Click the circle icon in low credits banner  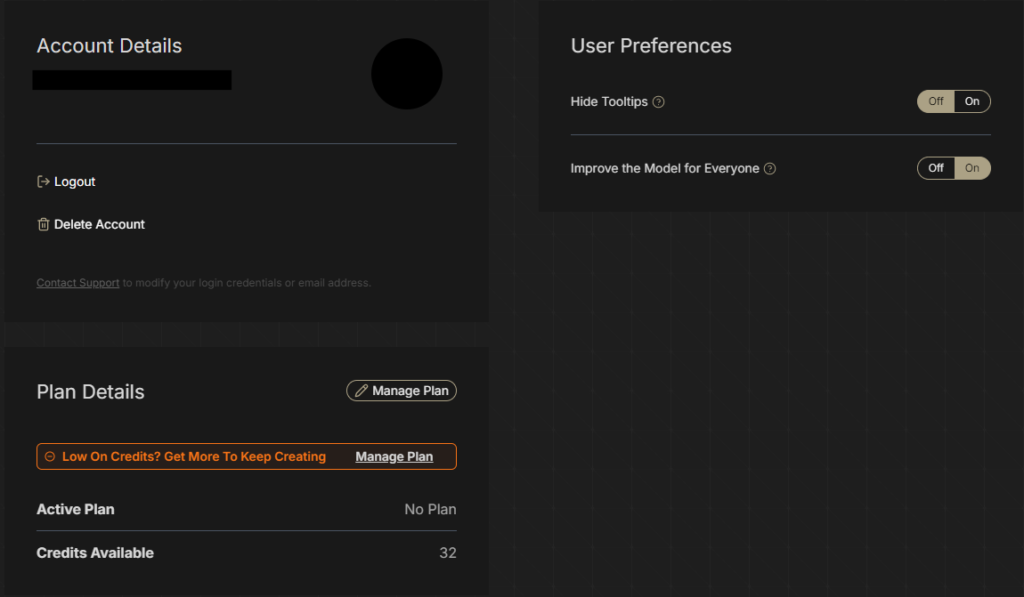50,457
